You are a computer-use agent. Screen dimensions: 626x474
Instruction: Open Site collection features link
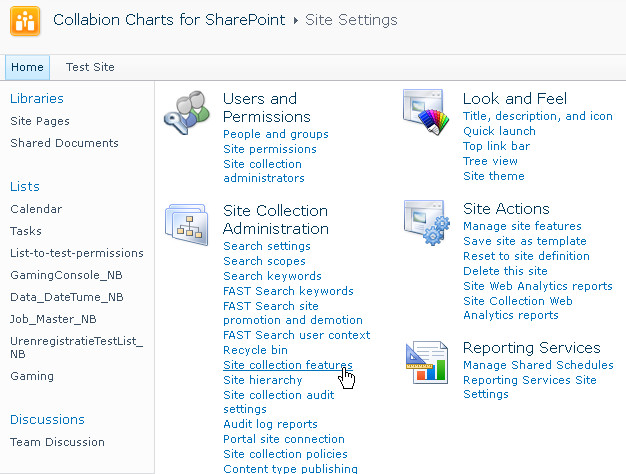click(287, 366)
